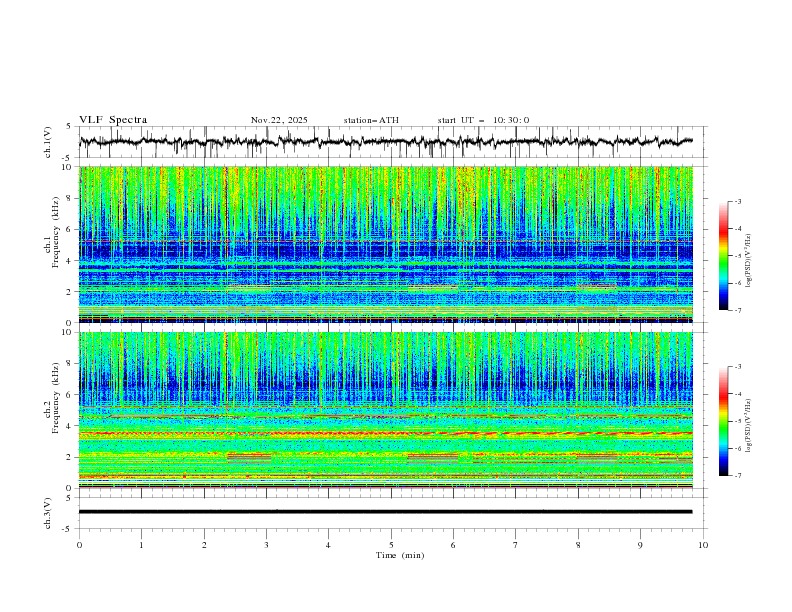The image size is (792, 612).
Task: Click the ch.2 "log(PSD)(V²/Hz)" colorbar label
Action: 749,426
